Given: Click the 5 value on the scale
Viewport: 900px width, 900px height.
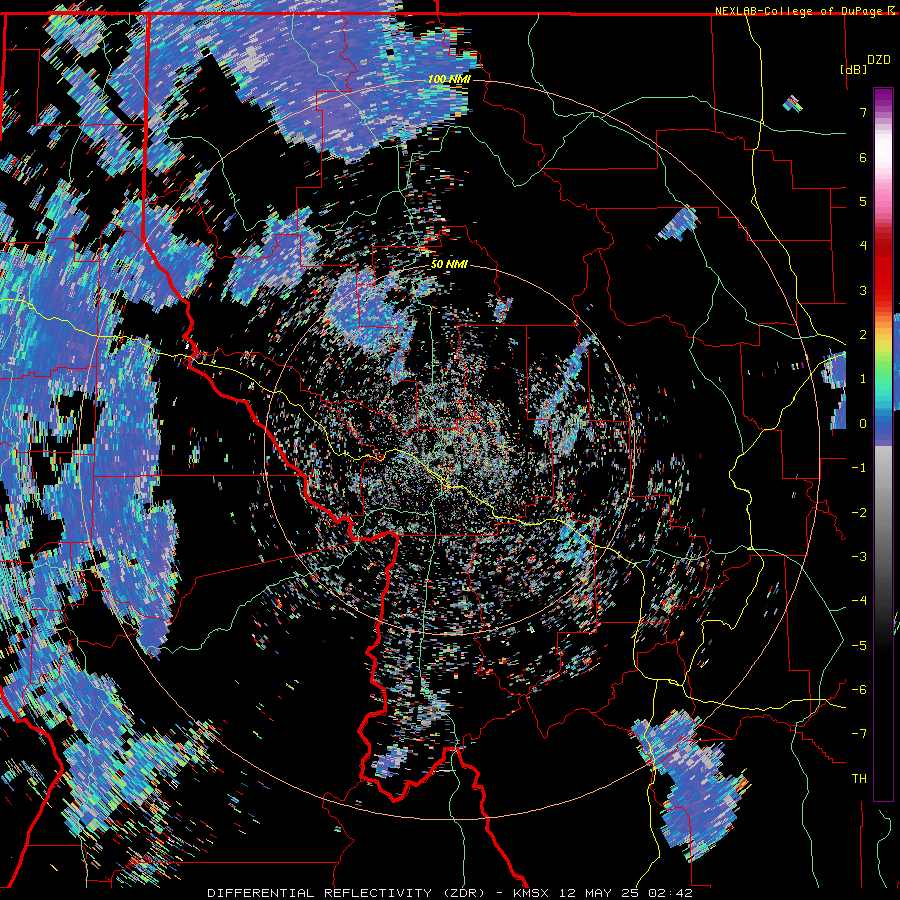Looking at the screenshot, I should [863, 201].
